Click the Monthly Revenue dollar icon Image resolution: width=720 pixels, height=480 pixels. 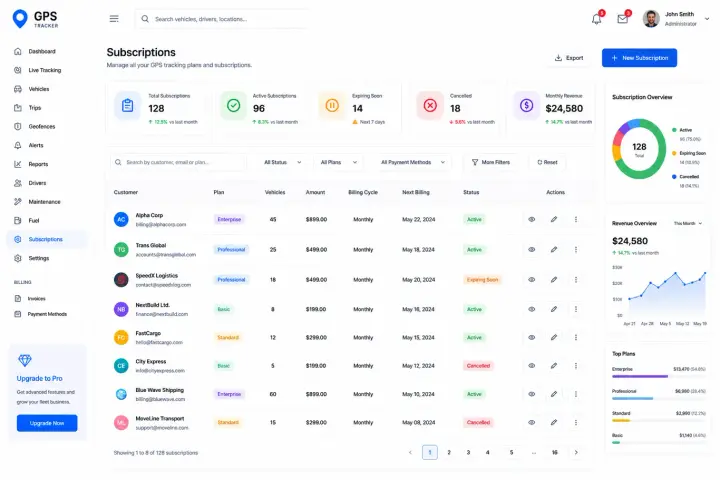526,106
